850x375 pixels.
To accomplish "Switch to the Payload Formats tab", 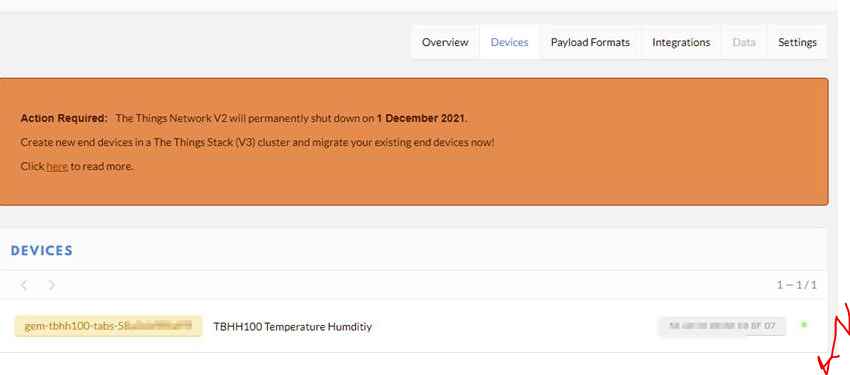I will pos(590,42).
